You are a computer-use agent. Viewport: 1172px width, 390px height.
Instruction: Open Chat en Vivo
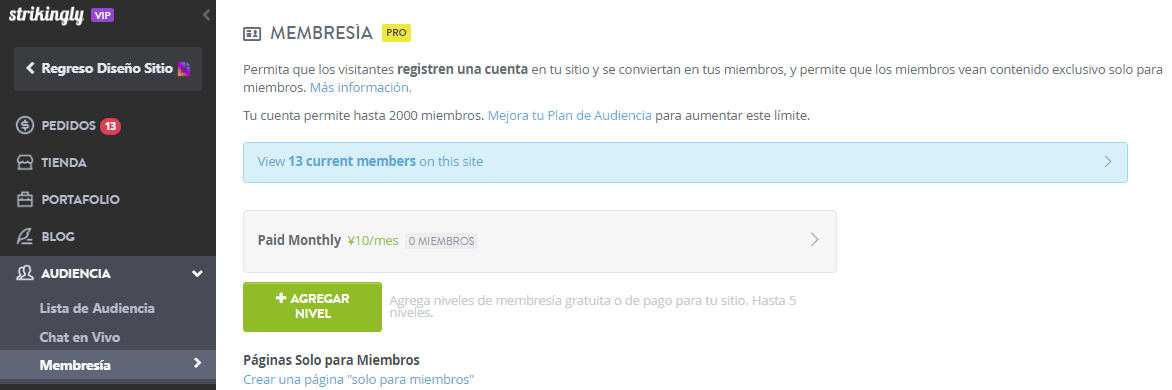[80, 337]
